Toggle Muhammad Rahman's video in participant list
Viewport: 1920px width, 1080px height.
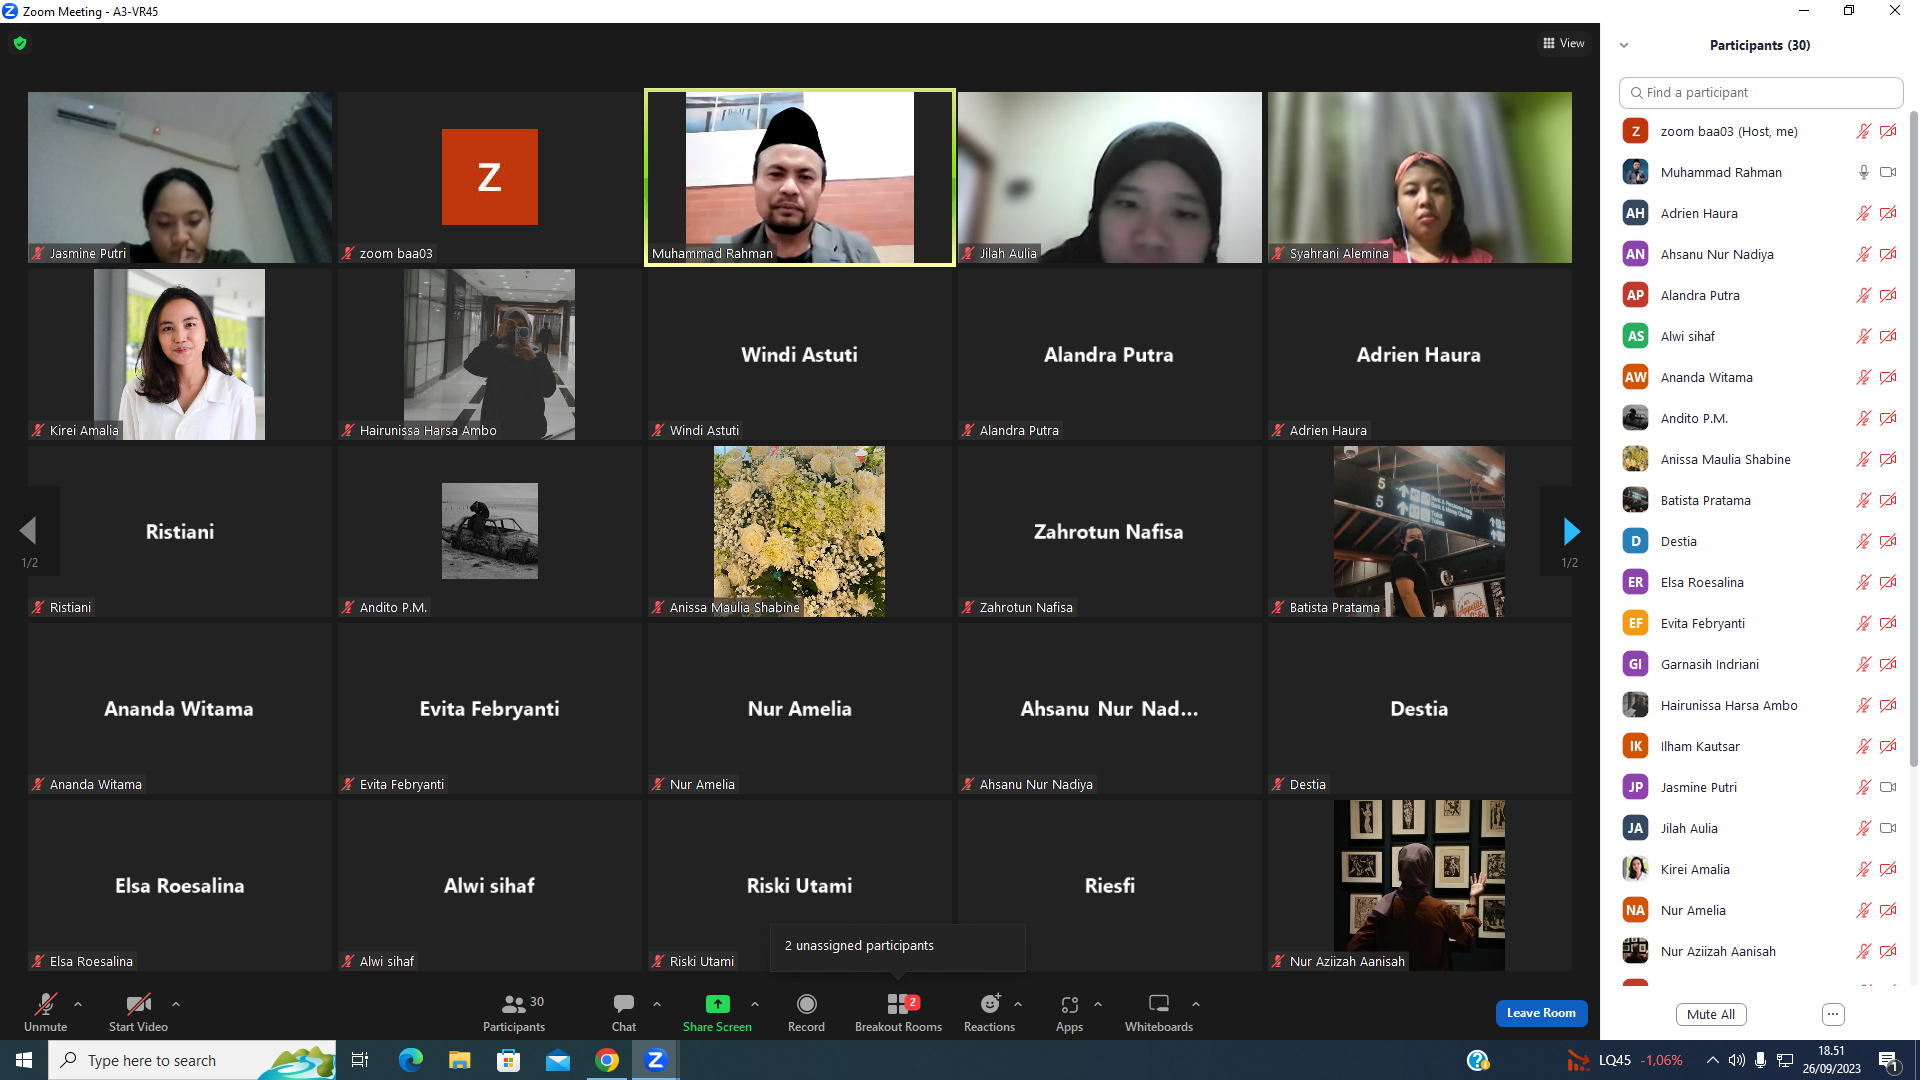1888,172
